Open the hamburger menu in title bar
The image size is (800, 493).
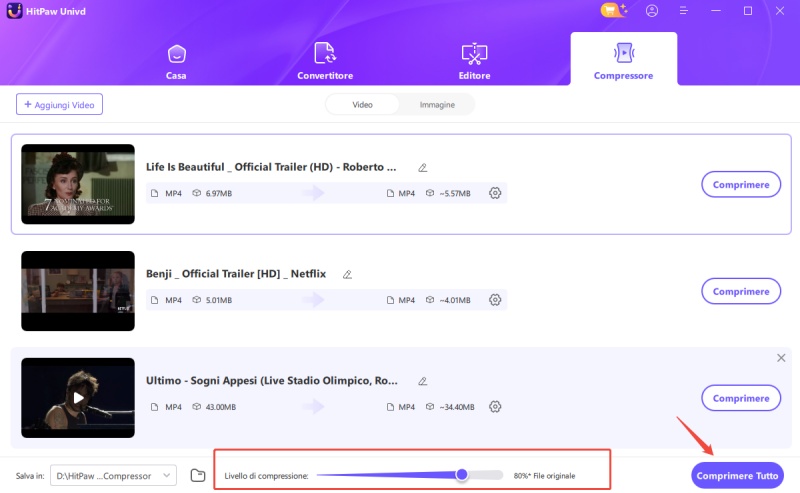pyautogui.click(x=684, y=11)
